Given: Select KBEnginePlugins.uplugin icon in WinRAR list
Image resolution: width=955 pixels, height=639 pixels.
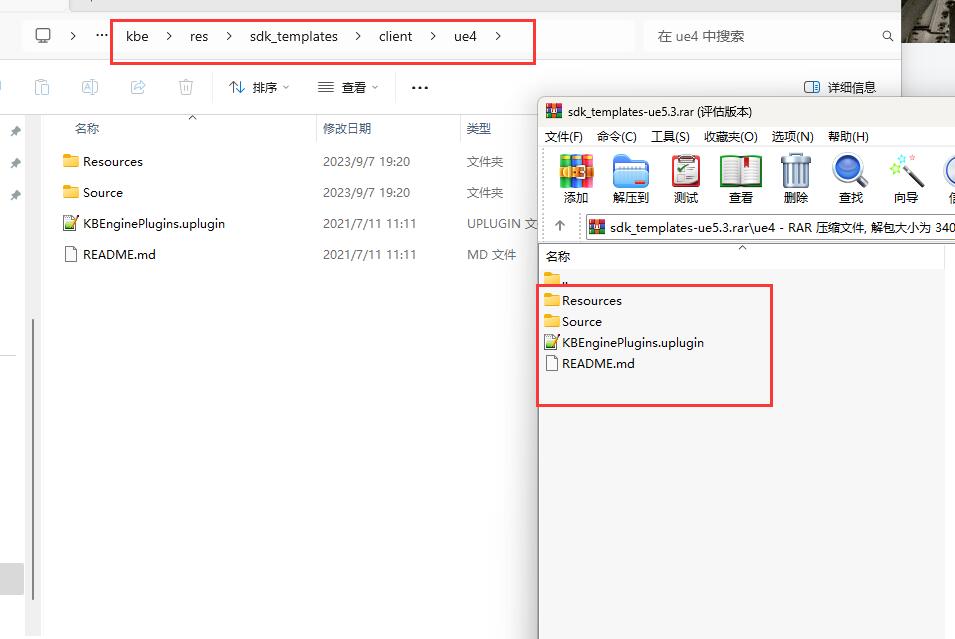Looking at the screenshot, I should tap(552, 342).
